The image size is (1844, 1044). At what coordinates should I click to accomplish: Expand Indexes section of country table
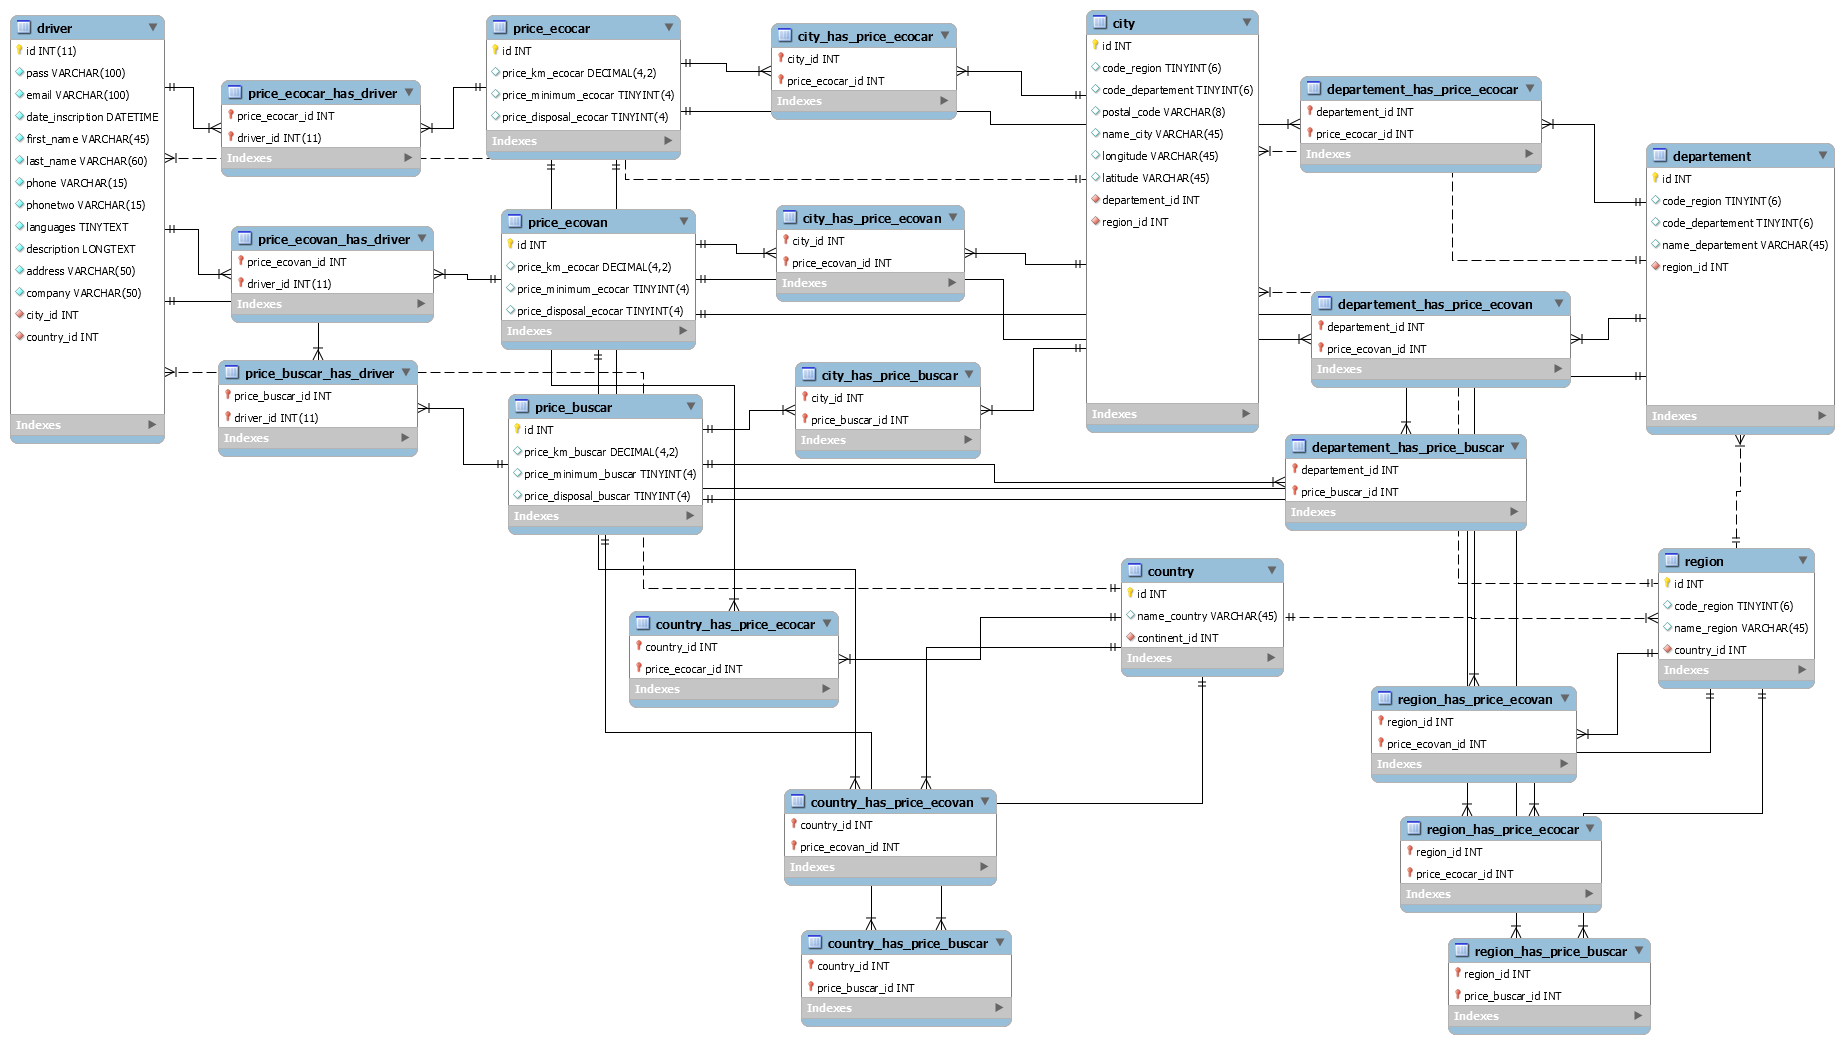(1271, 658)
